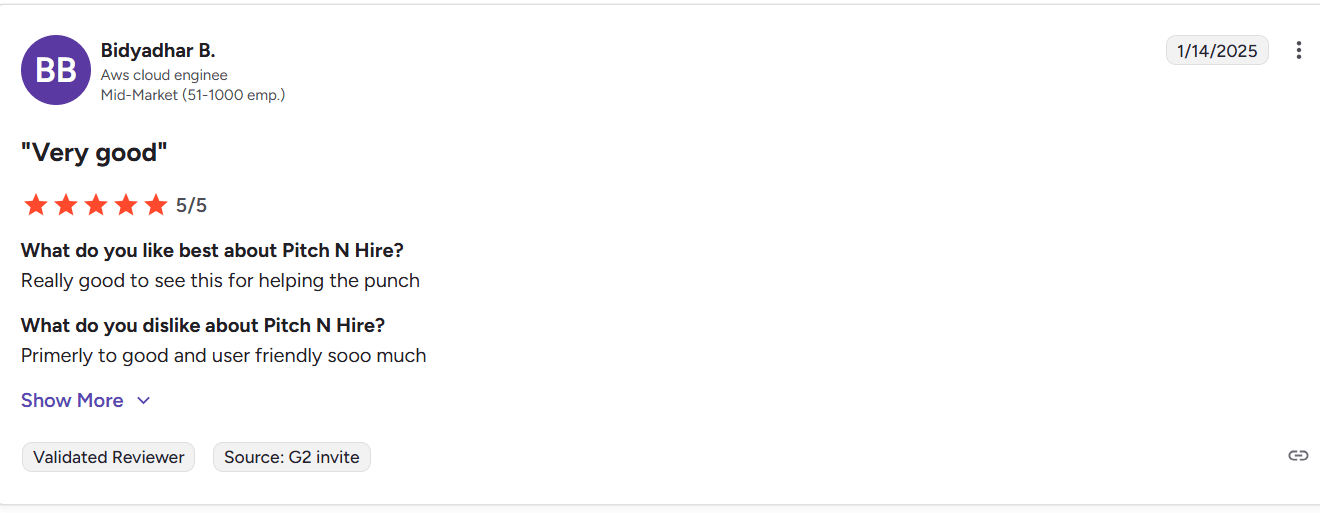Click the second rating star
The image size is (1320, 513).
point(66,205)
